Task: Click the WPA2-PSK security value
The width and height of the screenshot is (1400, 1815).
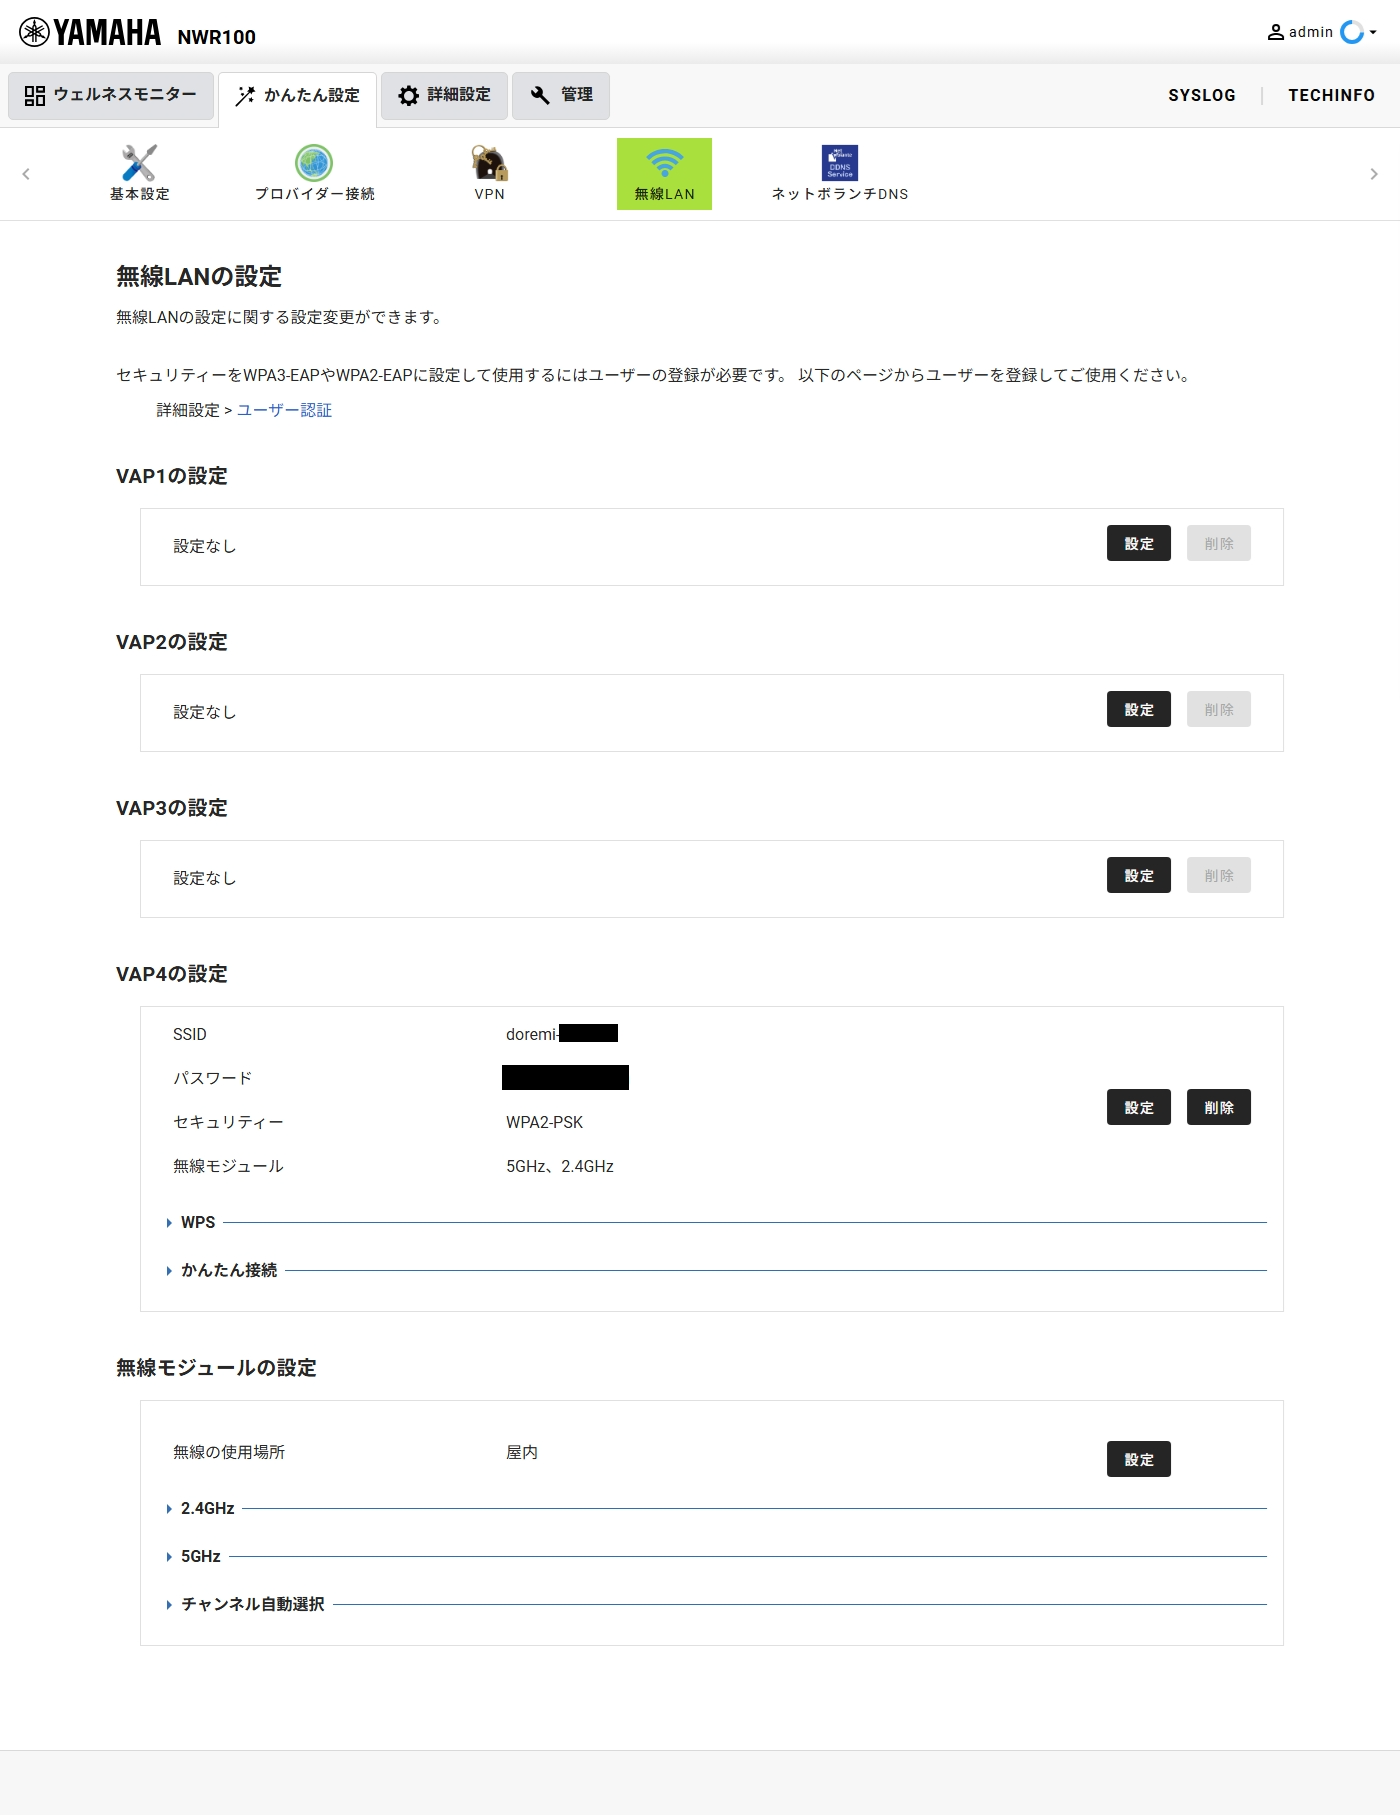Action: 544,1122
